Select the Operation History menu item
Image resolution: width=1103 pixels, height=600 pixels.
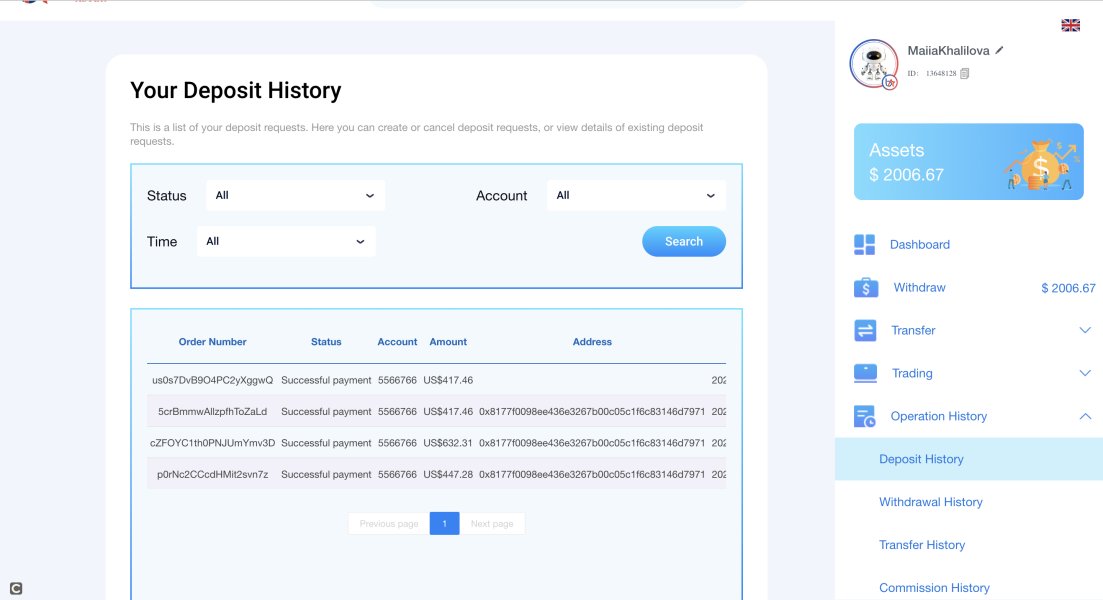coord(938,416)
